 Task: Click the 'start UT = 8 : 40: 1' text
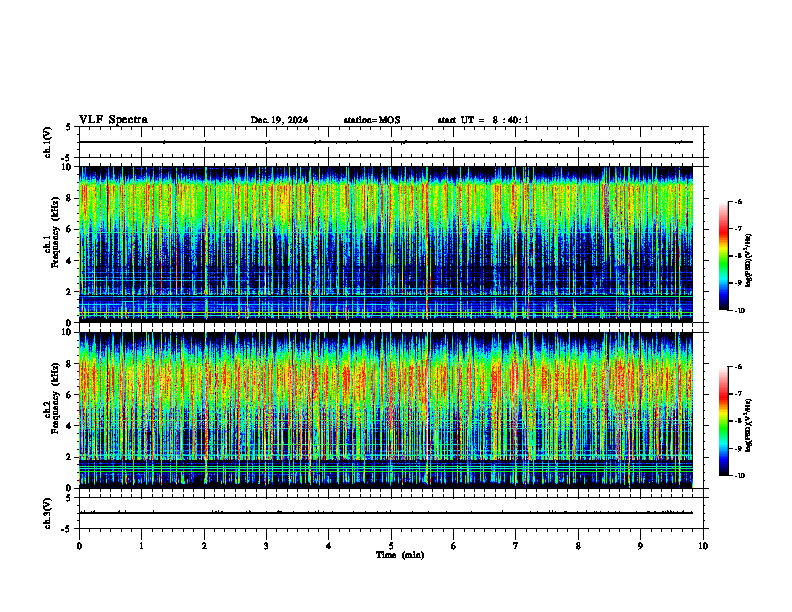coord(483,120)
